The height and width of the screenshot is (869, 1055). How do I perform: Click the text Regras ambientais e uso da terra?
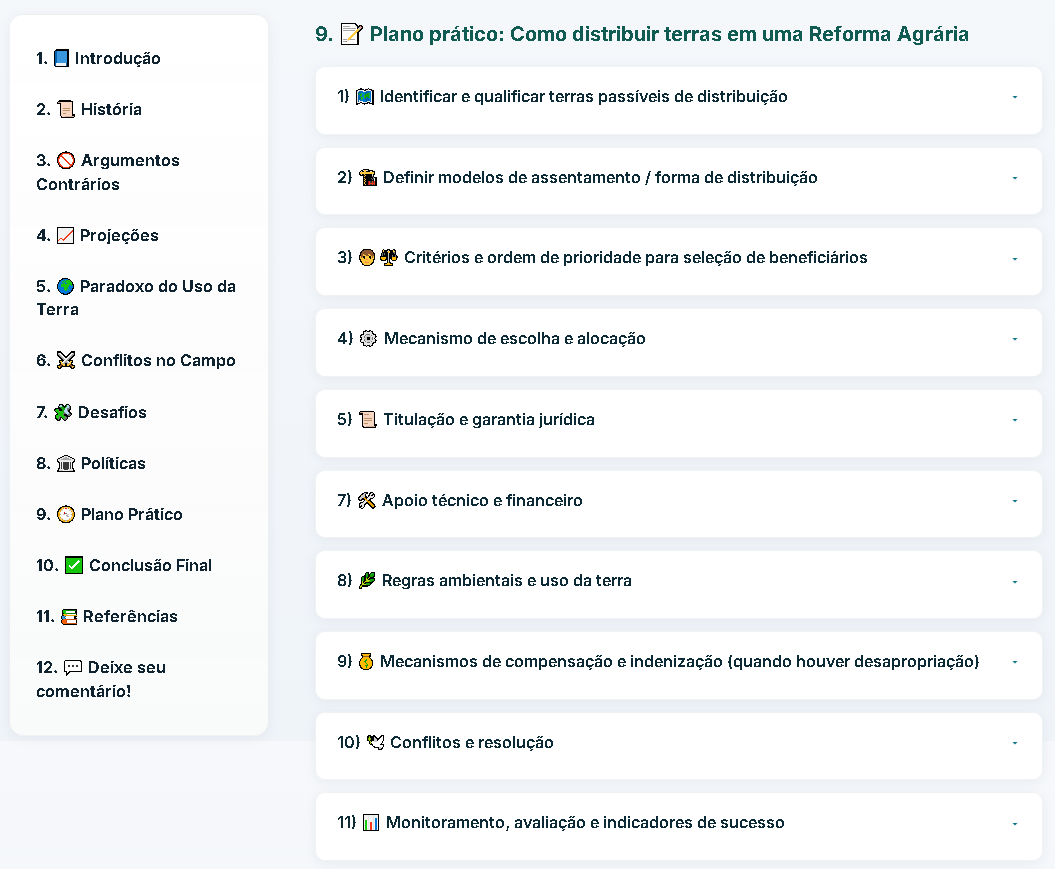coord(507,580)
